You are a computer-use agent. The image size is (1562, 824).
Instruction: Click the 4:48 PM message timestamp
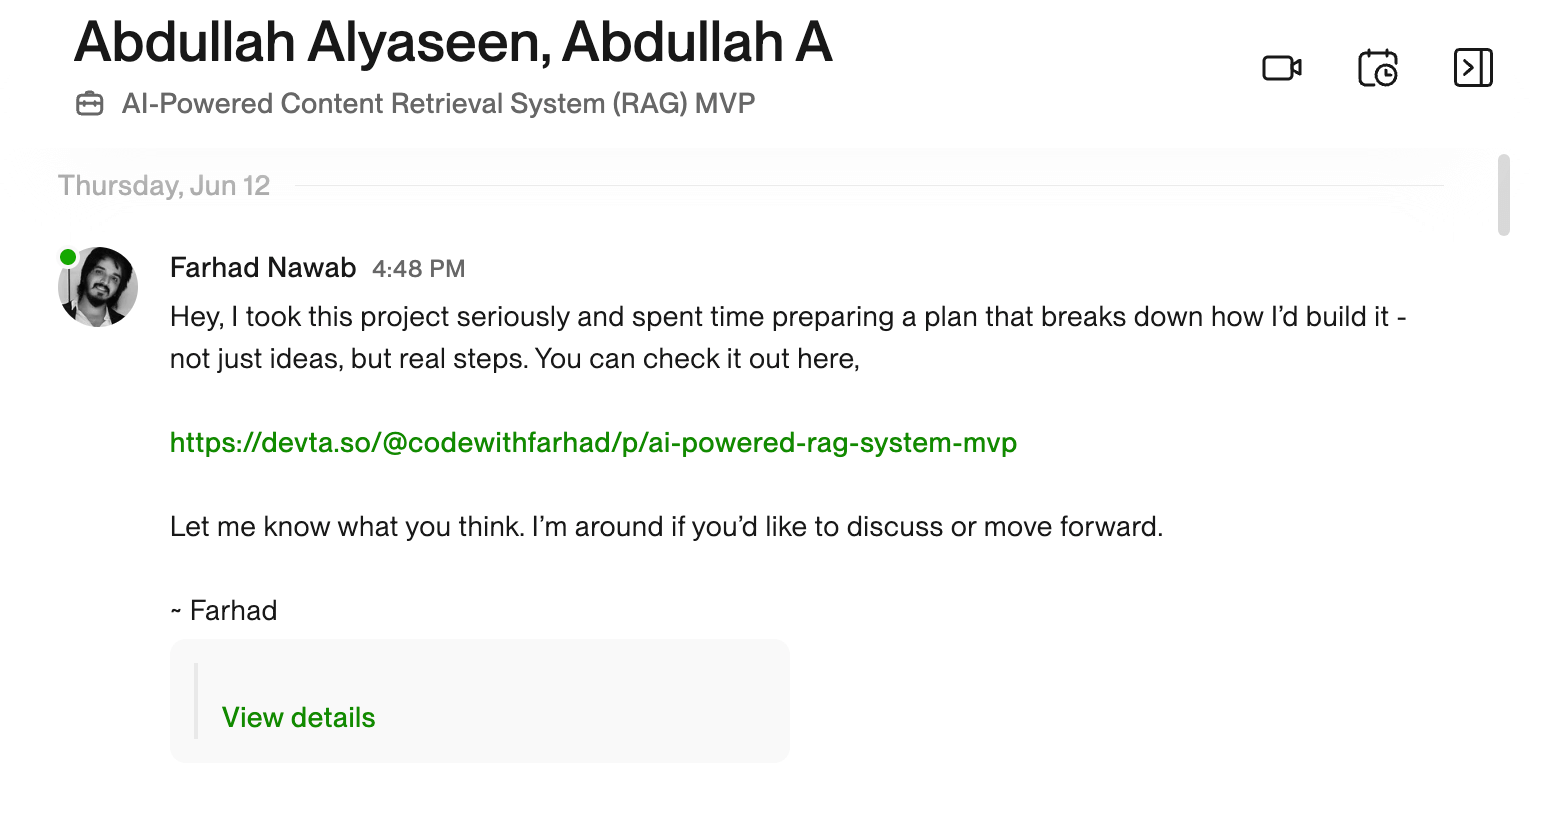[418, 268]
